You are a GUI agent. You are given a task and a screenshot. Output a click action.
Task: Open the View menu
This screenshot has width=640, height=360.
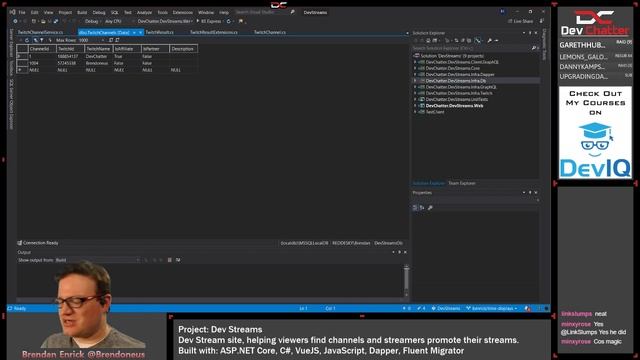point(48,13)
